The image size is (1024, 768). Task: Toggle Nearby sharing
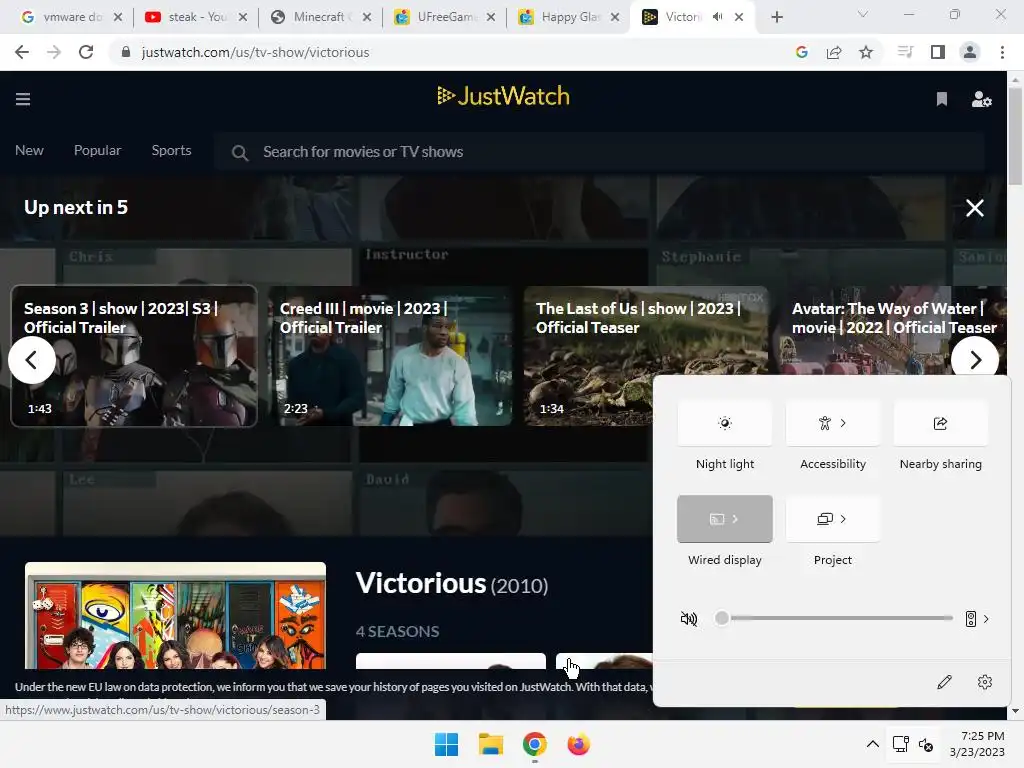[940, 423]
